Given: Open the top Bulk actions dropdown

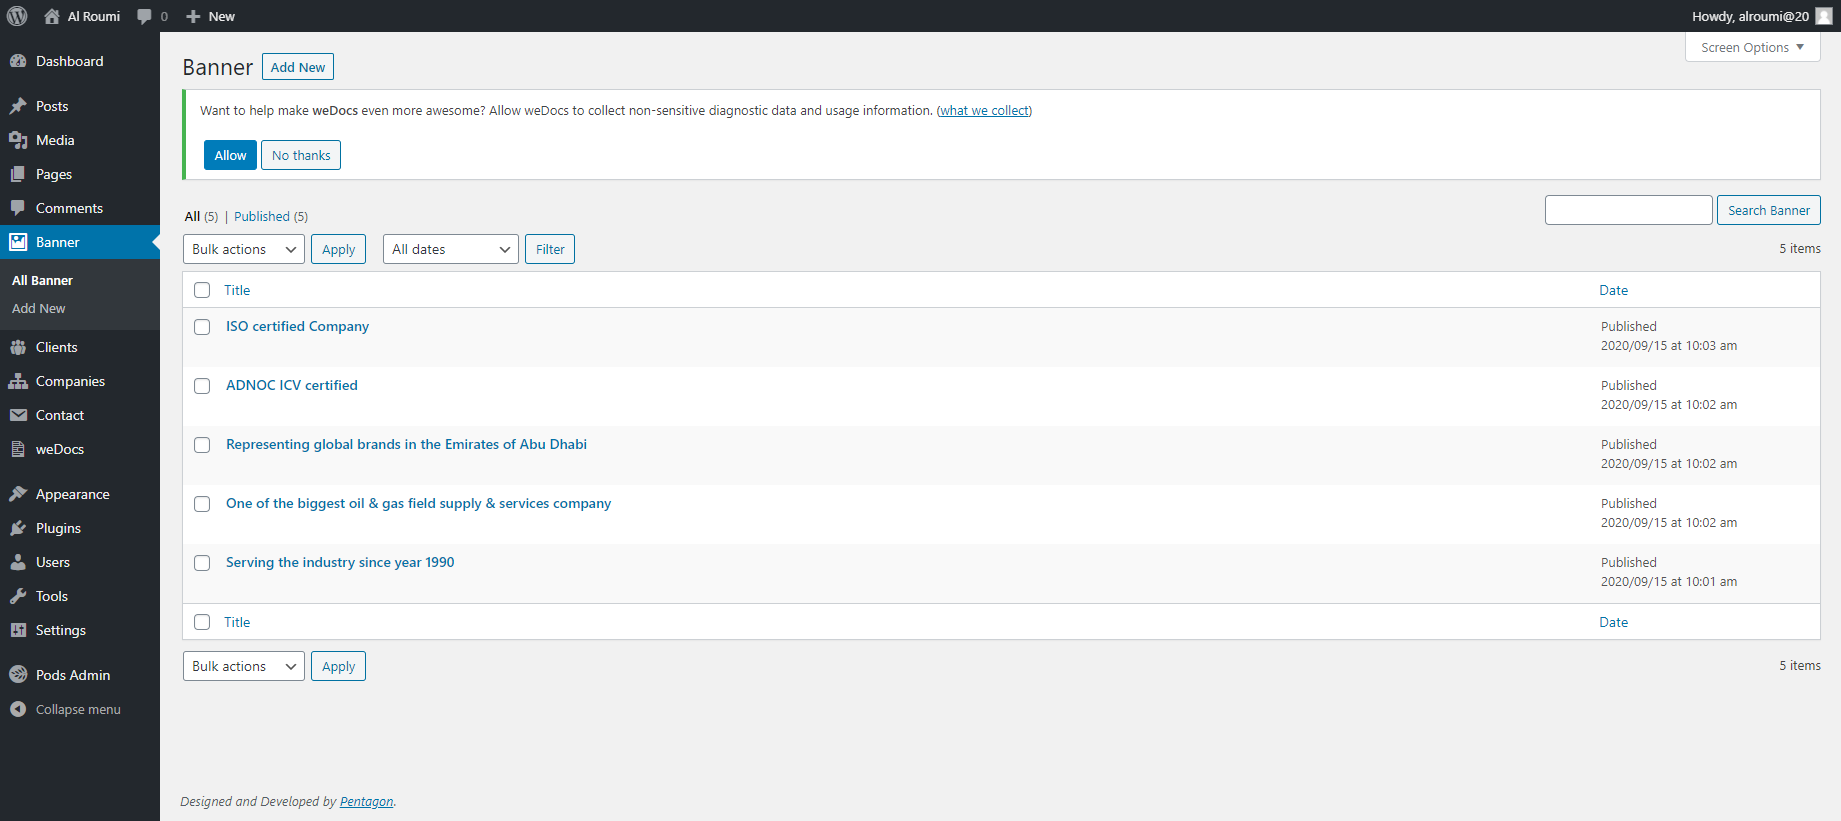Looking at the screenshot, I should click(244, 249).
